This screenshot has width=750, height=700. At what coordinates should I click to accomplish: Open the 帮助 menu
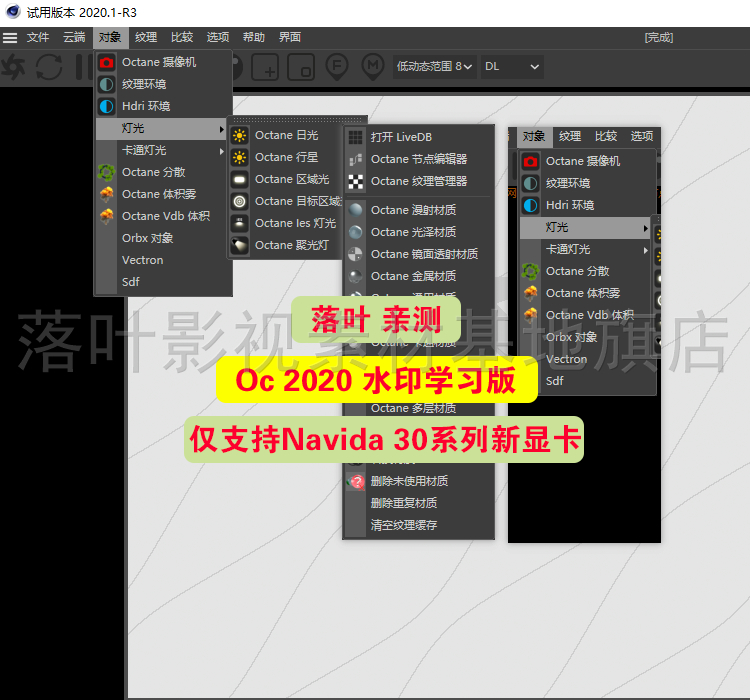pyautogui.click(x=254, y=37)
